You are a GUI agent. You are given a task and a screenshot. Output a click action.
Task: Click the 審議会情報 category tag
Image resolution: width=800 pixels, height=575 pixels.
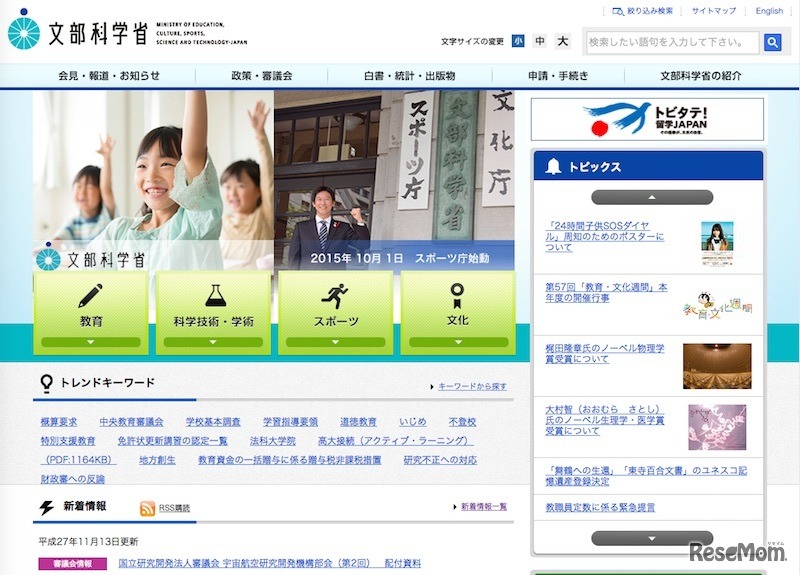tap(72, 564)
